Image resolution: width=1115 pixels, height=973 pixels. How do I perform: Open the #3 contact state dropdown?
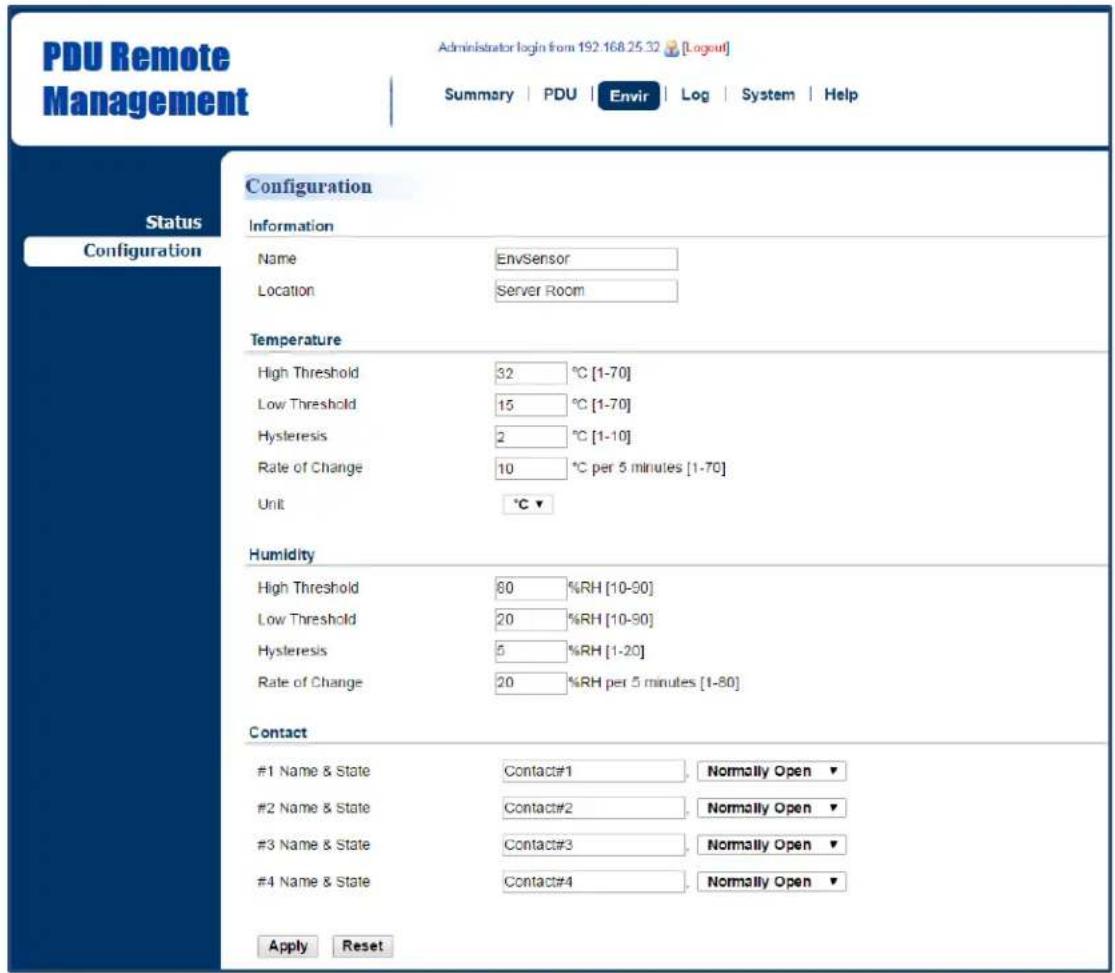(x=772, y=845)
